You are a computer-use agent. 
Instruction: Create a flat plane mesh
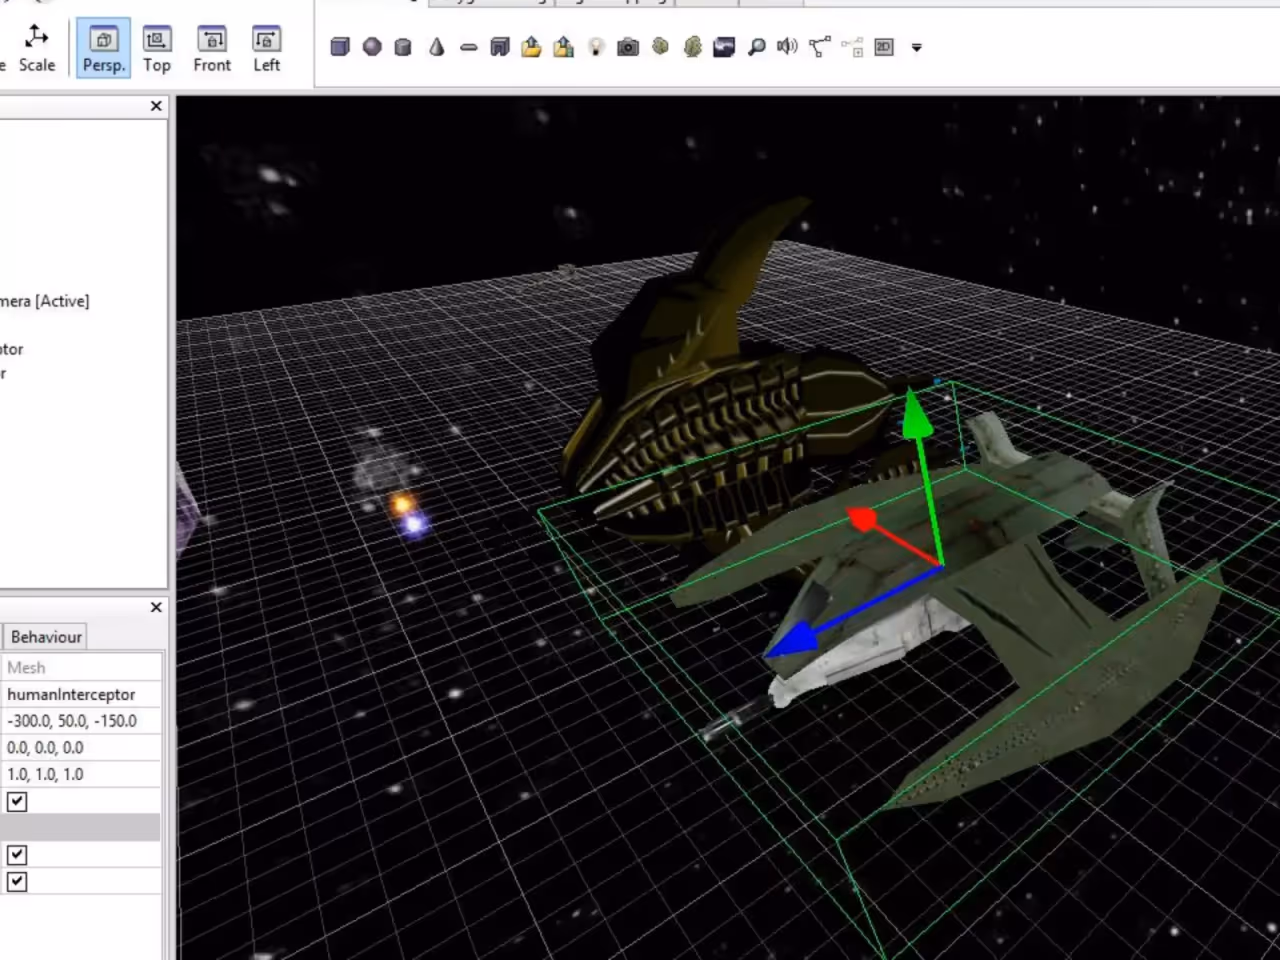coord(468,46)
